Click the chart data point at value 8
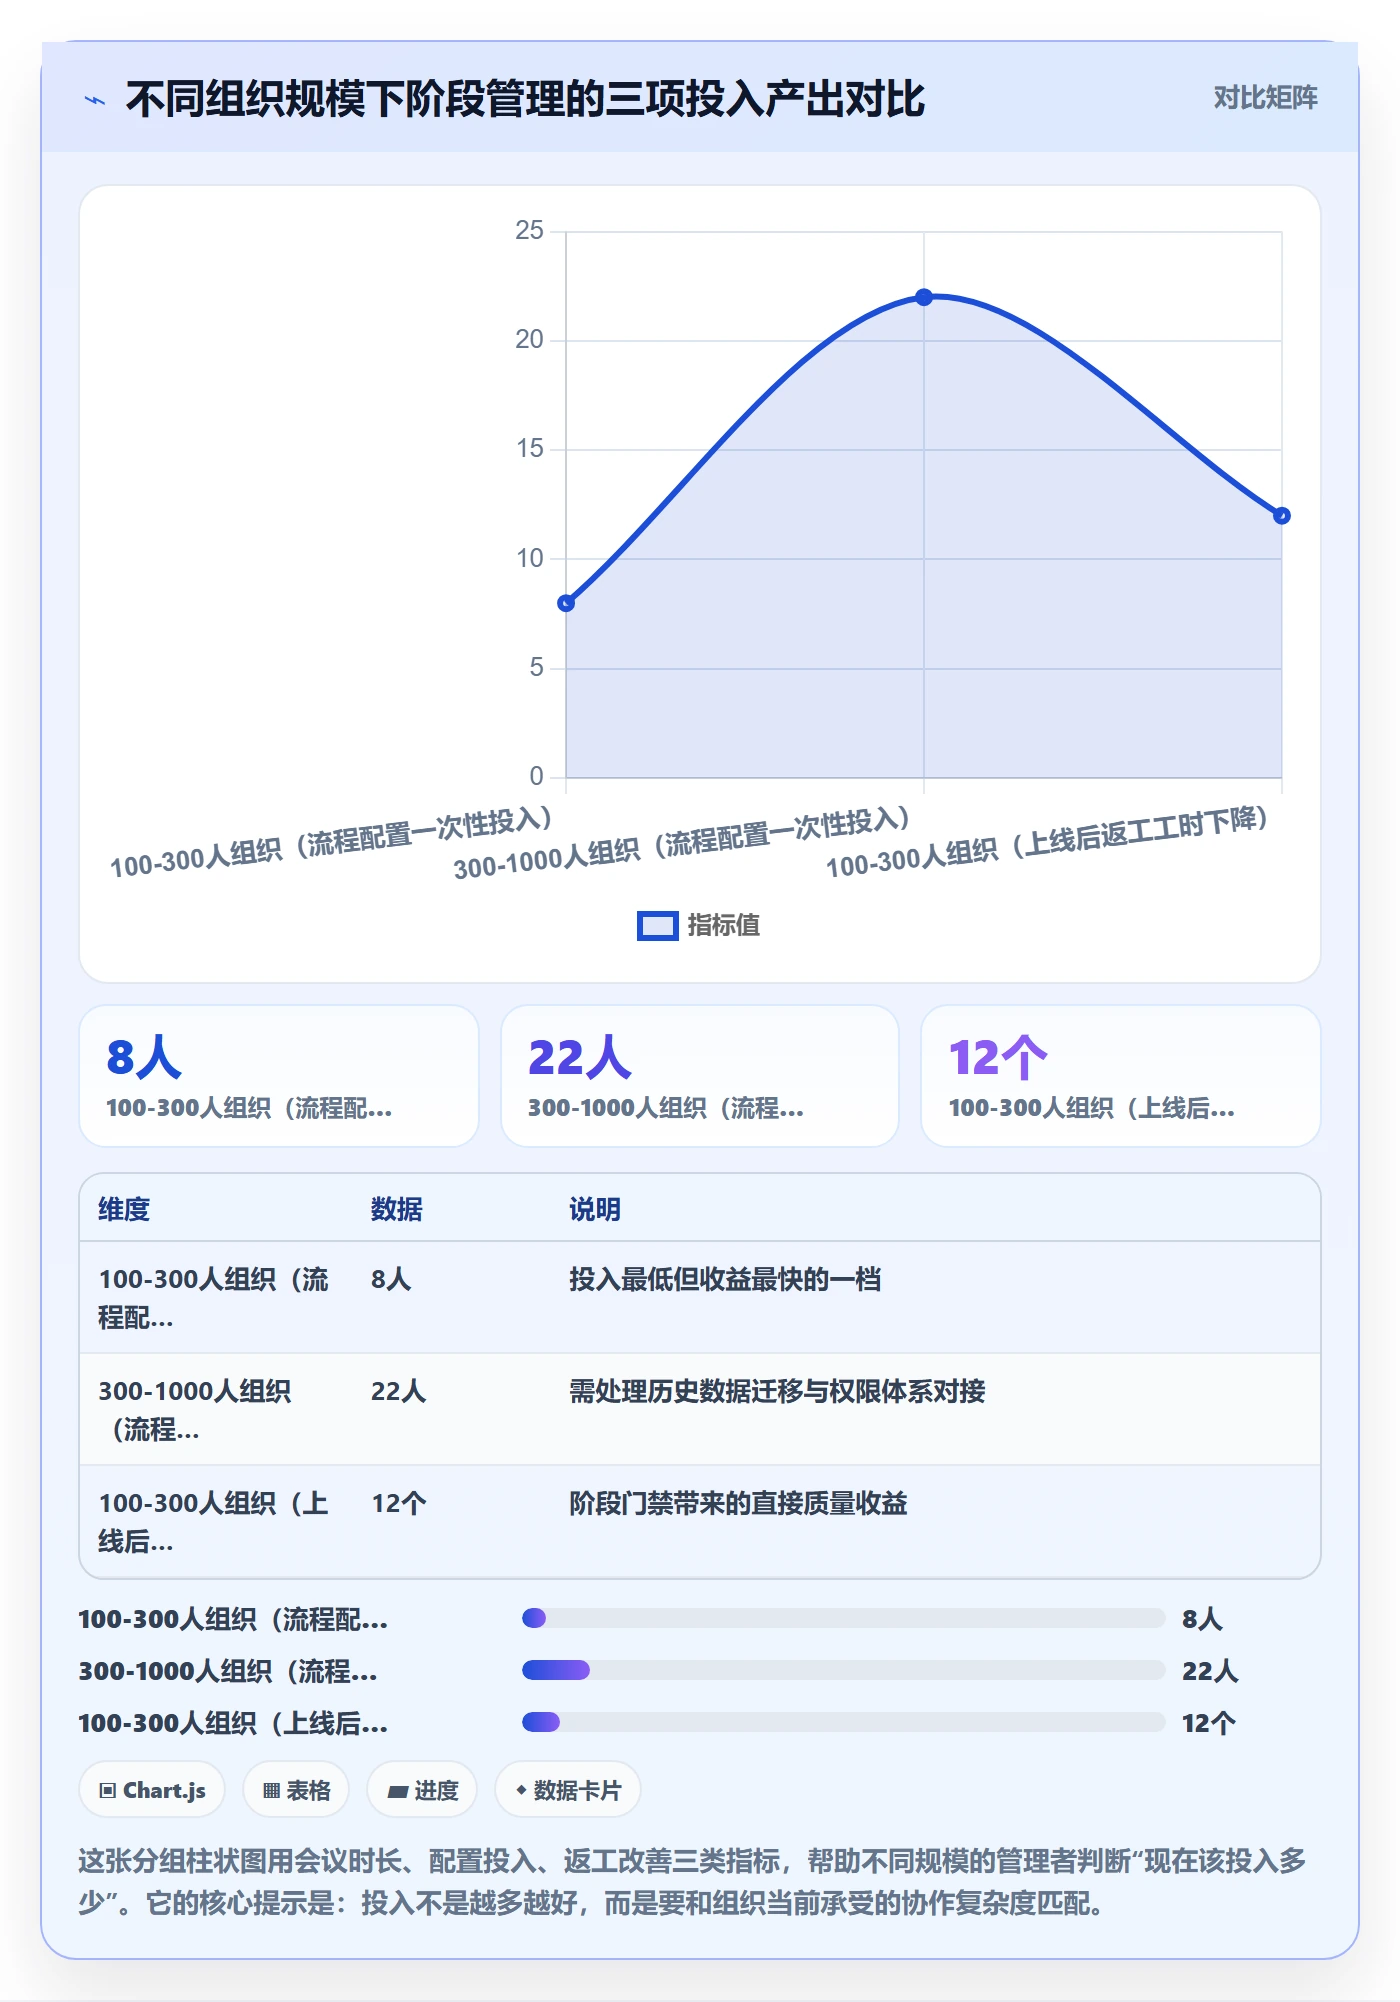1400x2002 pixels. click(x=566, y=603)
